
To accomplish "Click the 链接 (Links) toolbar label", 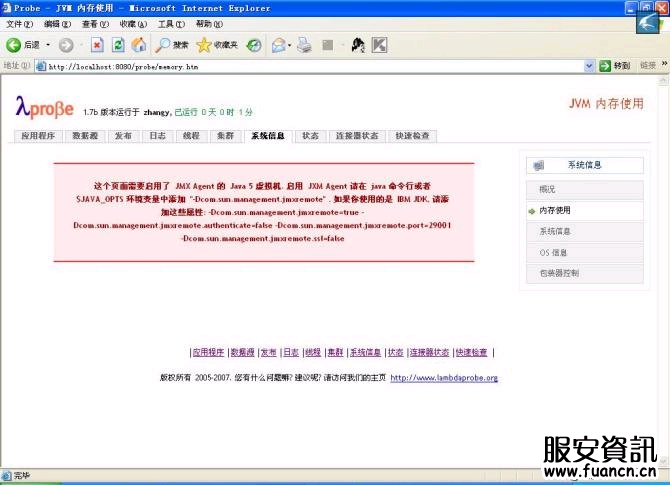I will point(648,65).
